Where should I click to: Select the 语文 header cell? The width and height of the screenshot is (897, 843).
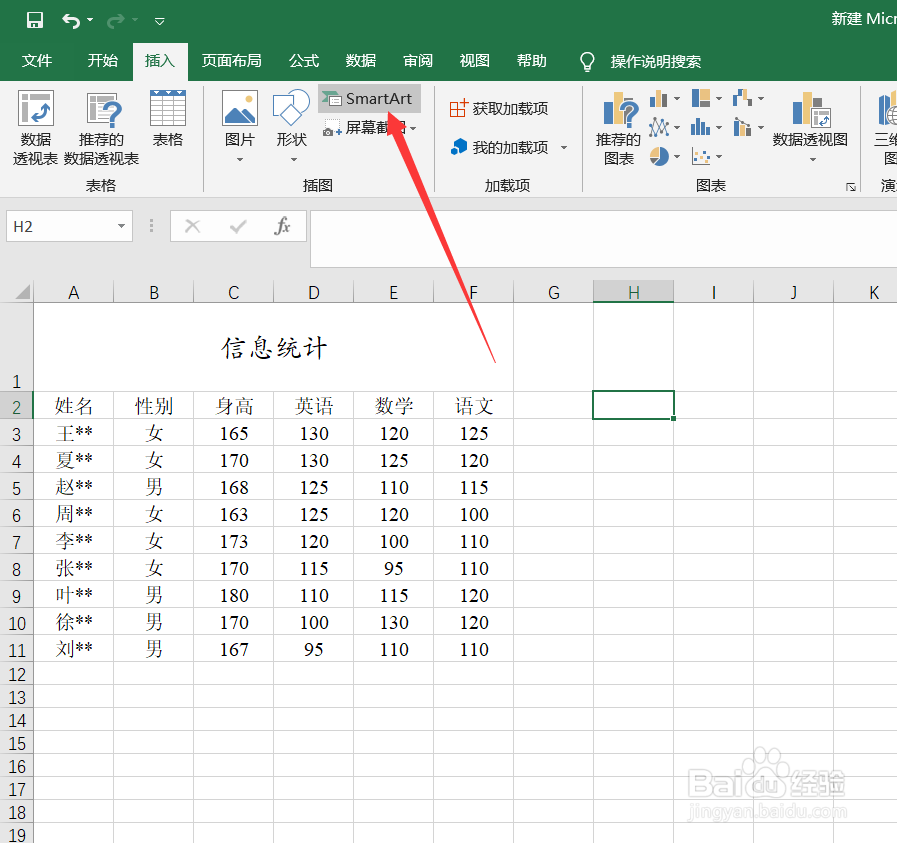(474, 405)
